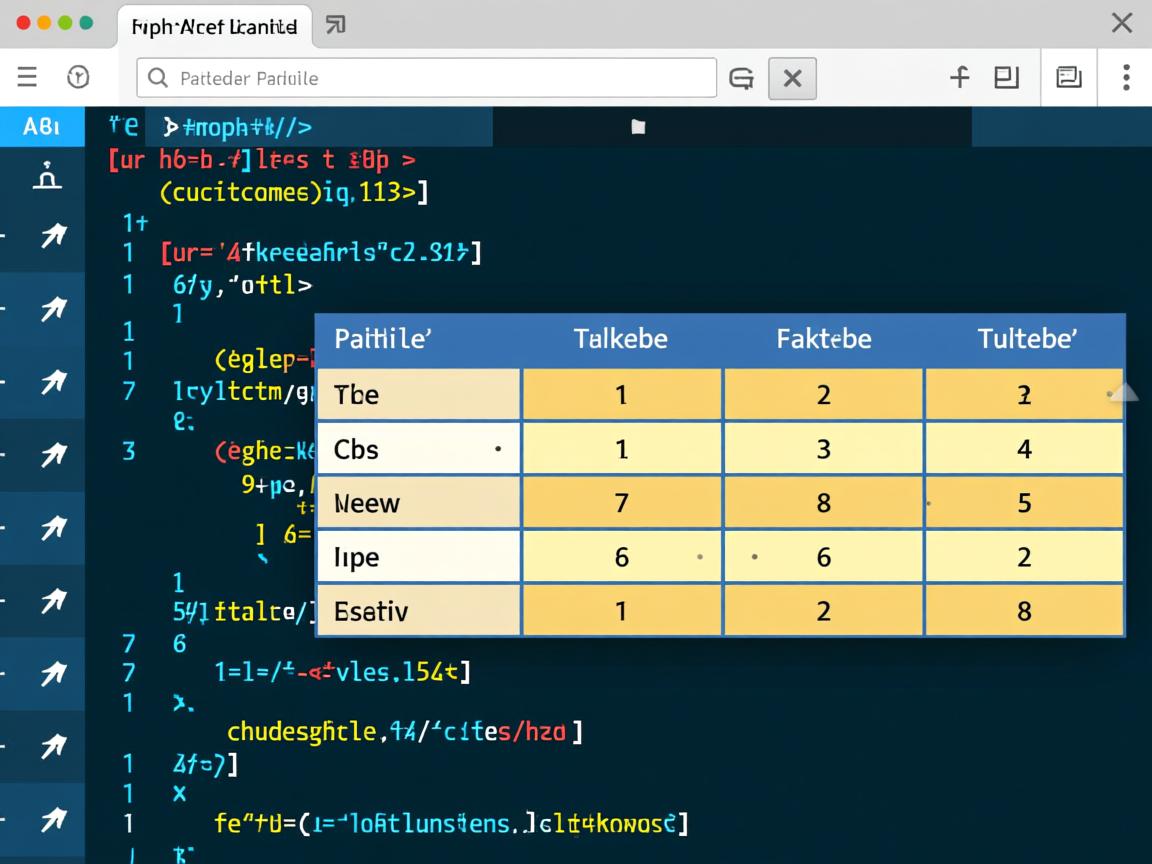Click the plus icon in the toolbar
The height and width of the screenshot is (864, 1152).
pyautogui.click(x=959, y=77)
